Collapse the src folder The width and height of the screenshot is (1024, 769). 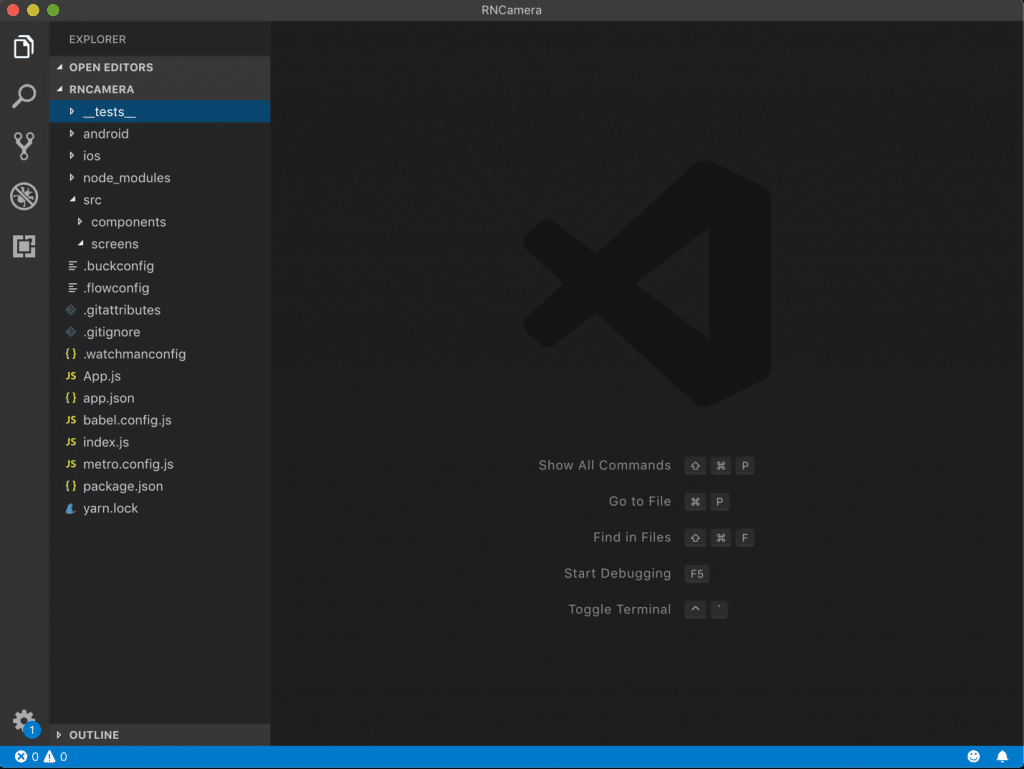point(92,200)
